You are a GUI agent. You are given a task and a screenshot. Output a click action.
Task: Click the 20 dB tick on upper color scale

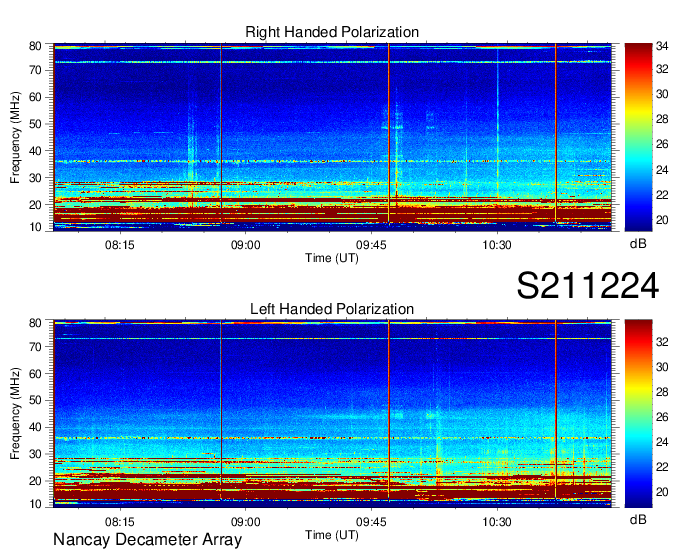[x=662, y=220]
